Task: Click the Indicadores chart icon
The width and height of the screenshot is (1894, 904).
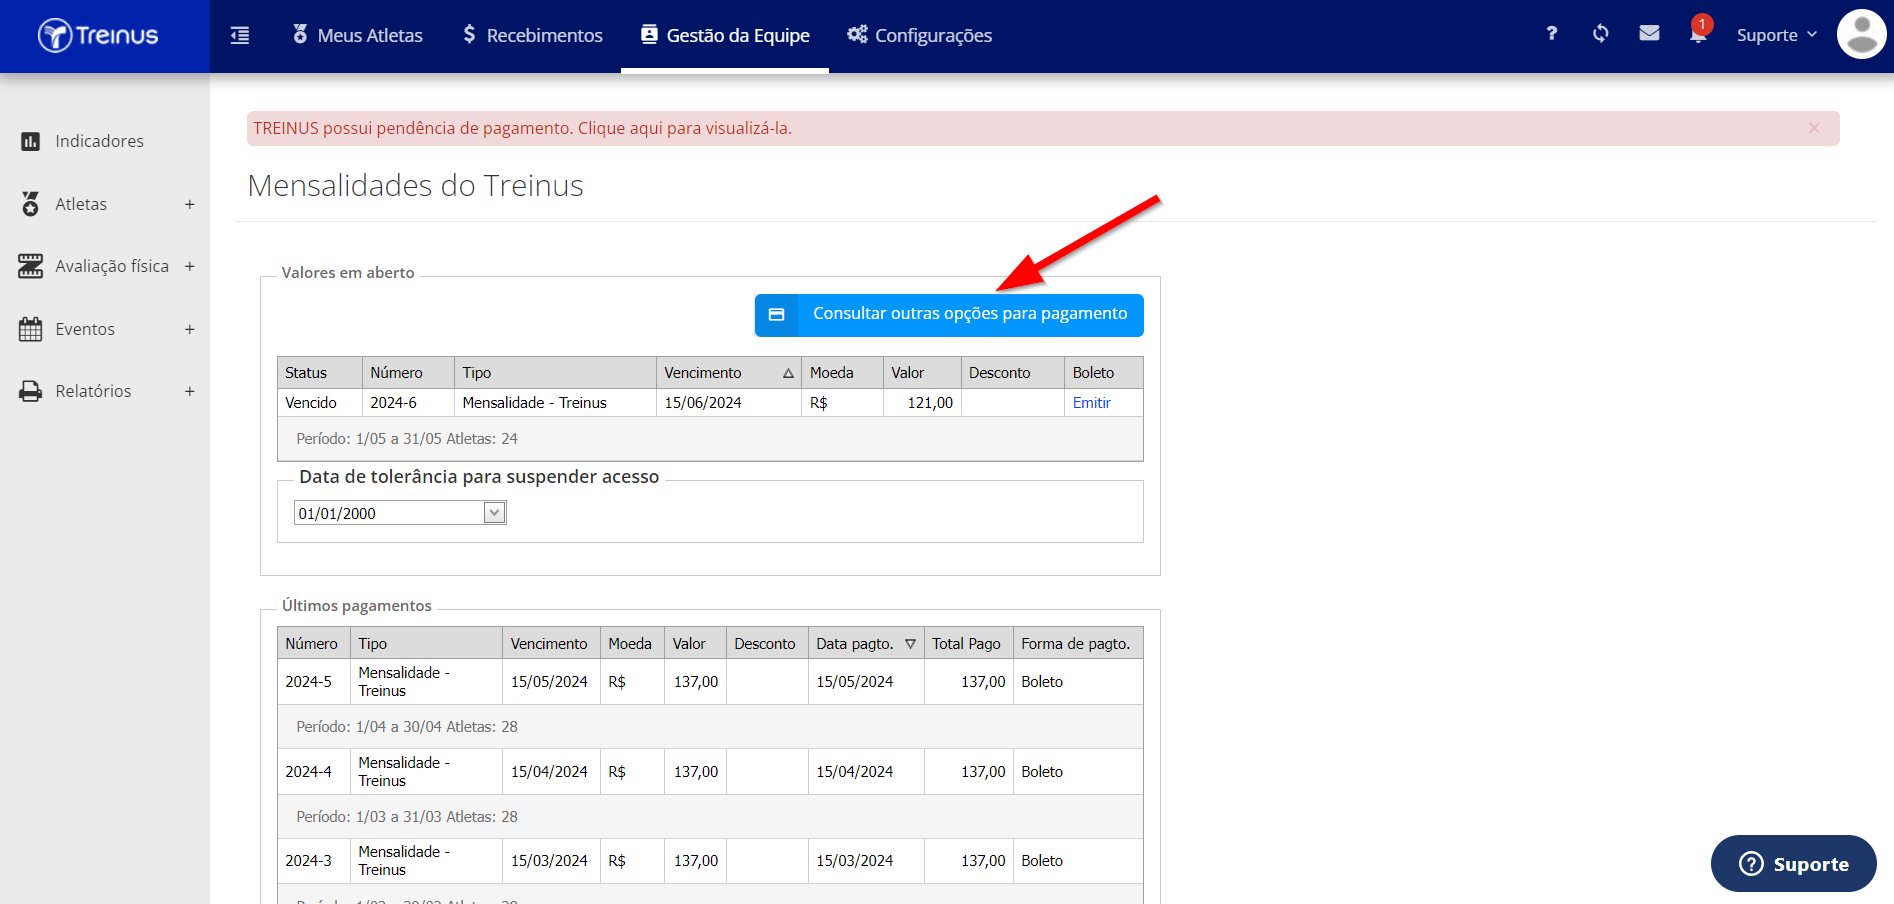Action: (x=31, y=142)
